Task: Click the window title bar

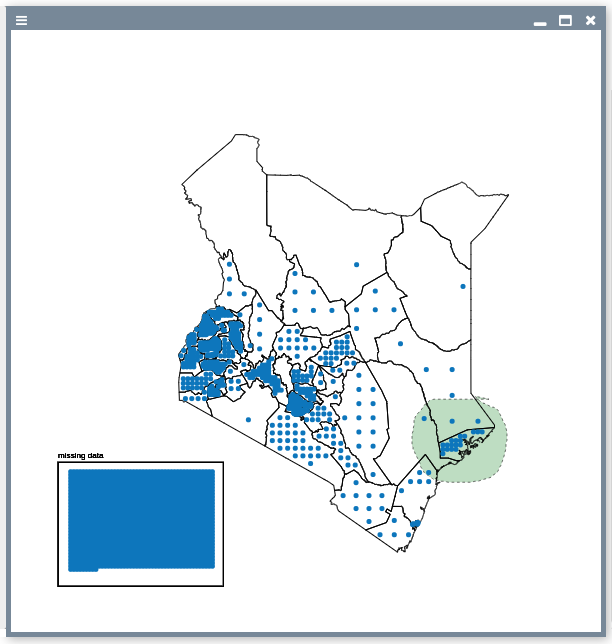Action: click(x=300, y=20)
